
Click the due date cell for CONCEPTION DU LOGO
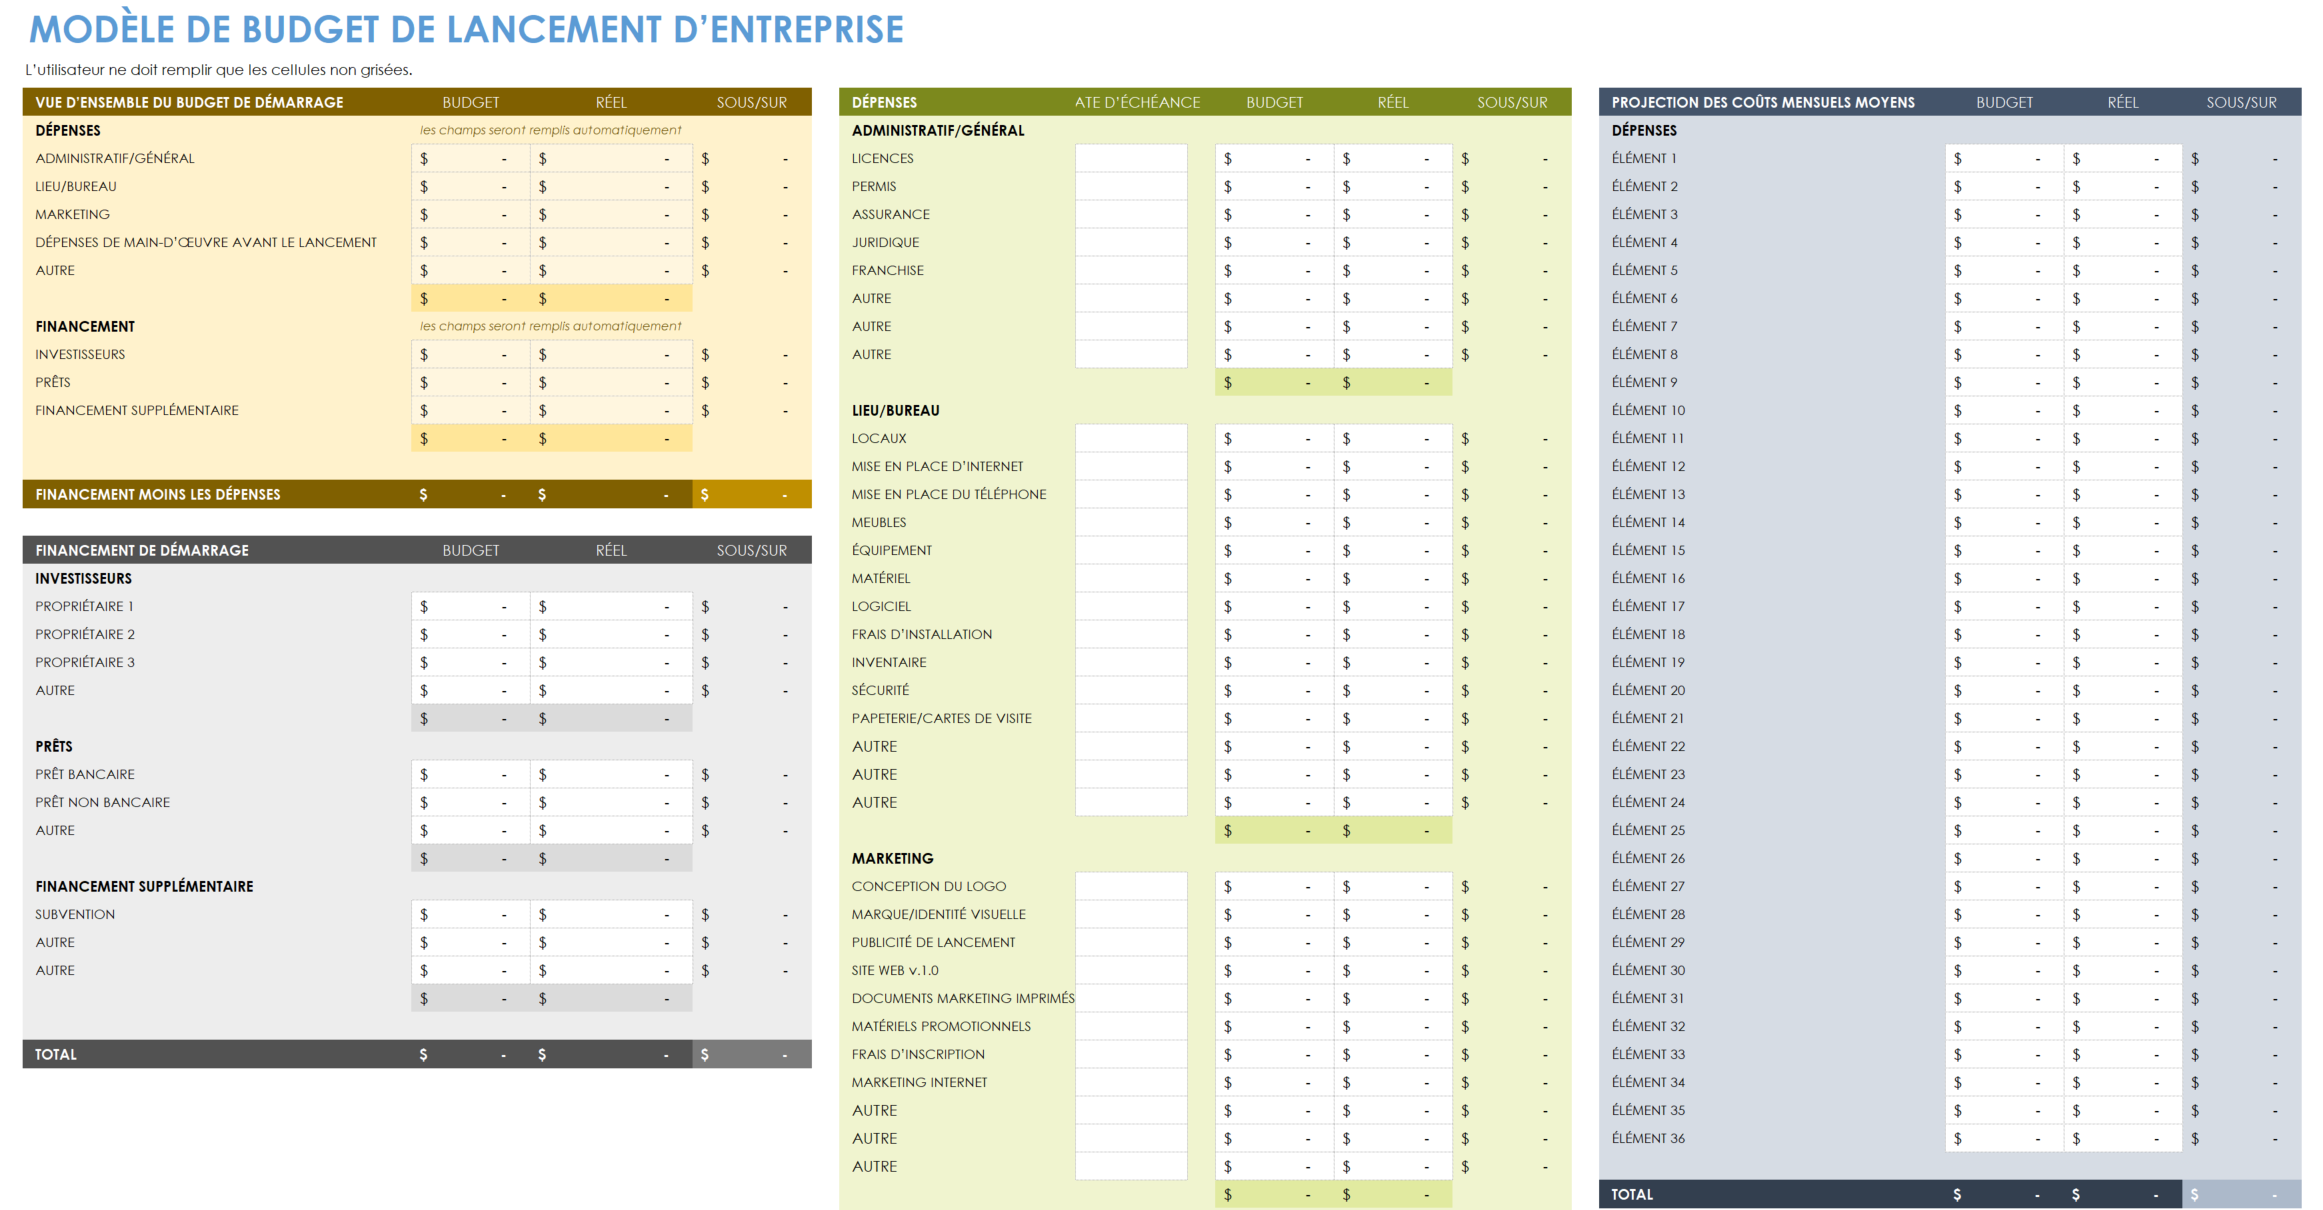click(1131, 886)
